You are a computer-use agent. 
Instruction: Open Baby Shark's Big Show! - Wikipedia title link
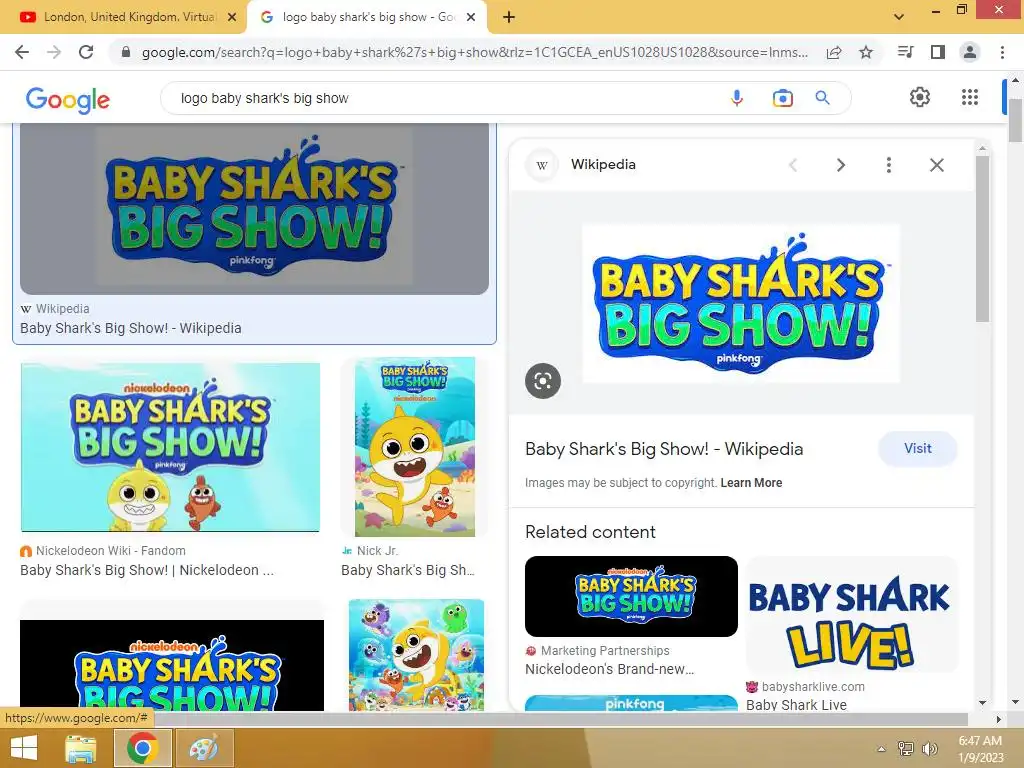(664, 449)
